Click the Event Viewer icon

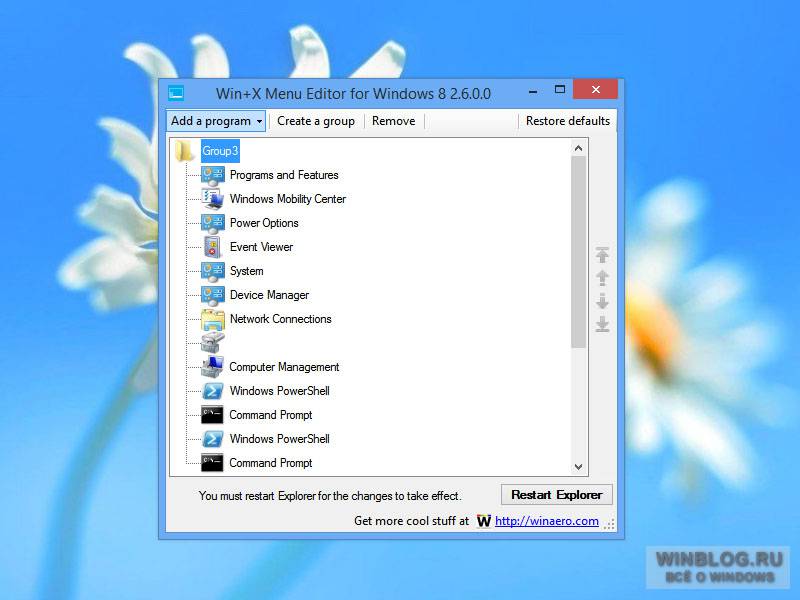[213, 247]
